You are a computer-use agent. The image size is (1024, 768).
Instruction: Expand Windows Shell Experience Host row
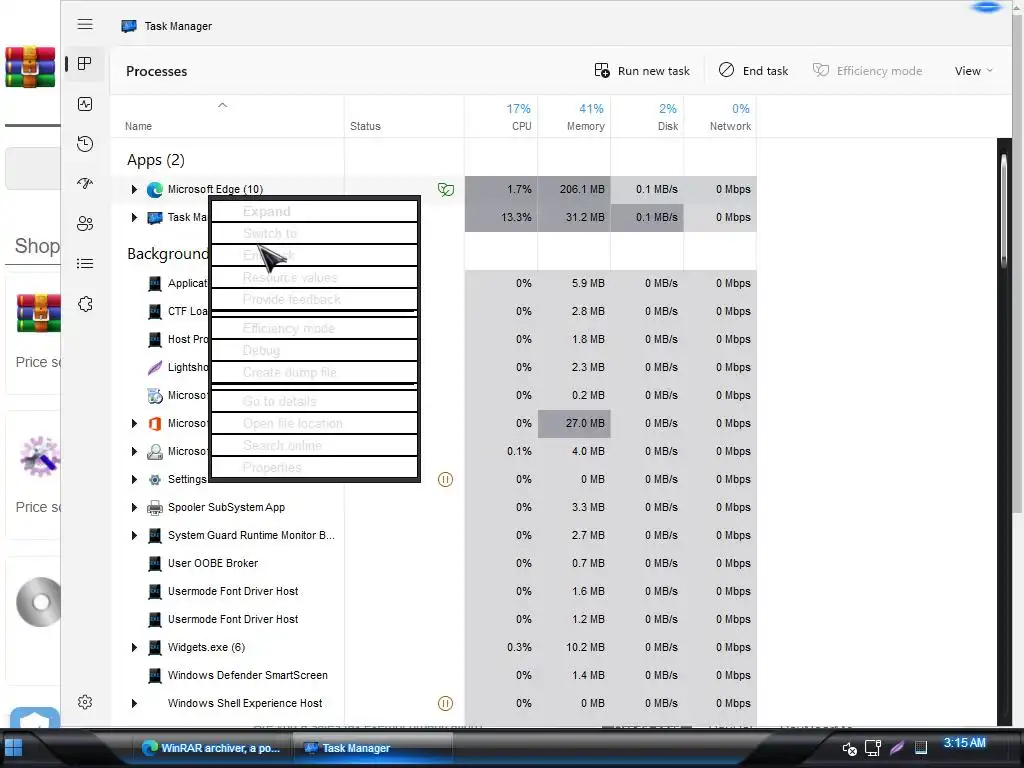134,703
